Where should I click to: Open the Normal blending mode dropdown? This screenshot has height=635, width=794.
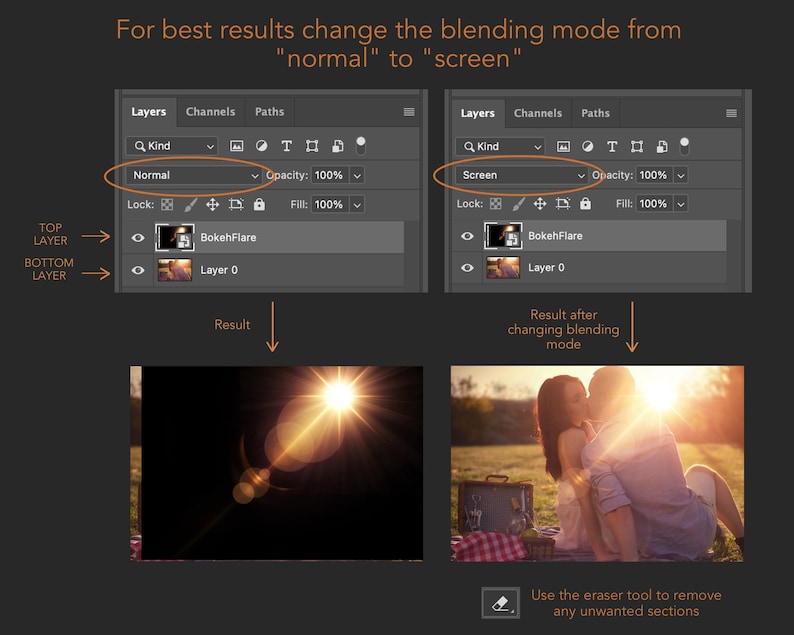pyautogui.click(x=194, y=175)
